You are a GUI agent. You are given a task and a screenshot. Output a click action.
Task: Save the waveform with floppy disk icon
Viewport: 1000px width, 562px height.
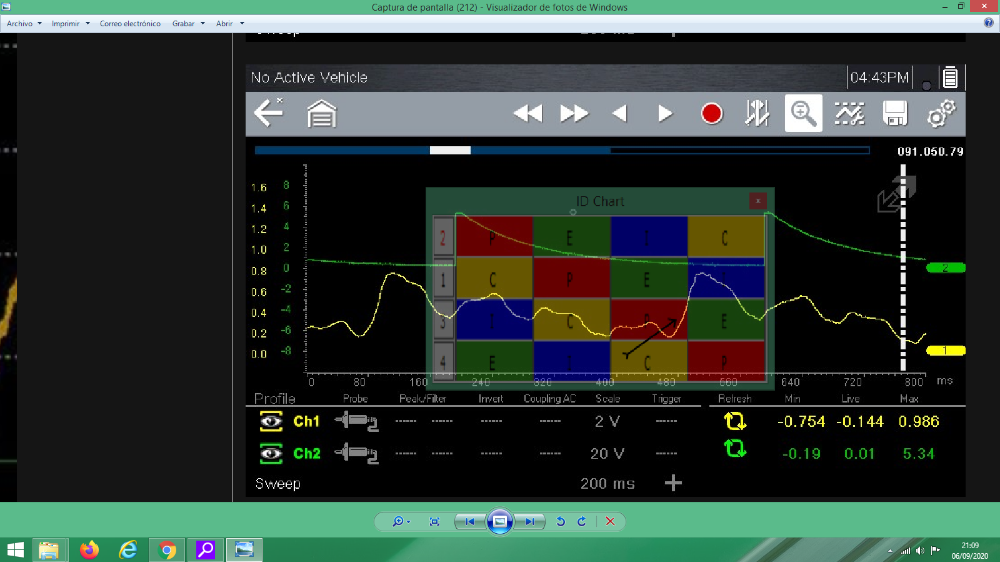894,114
